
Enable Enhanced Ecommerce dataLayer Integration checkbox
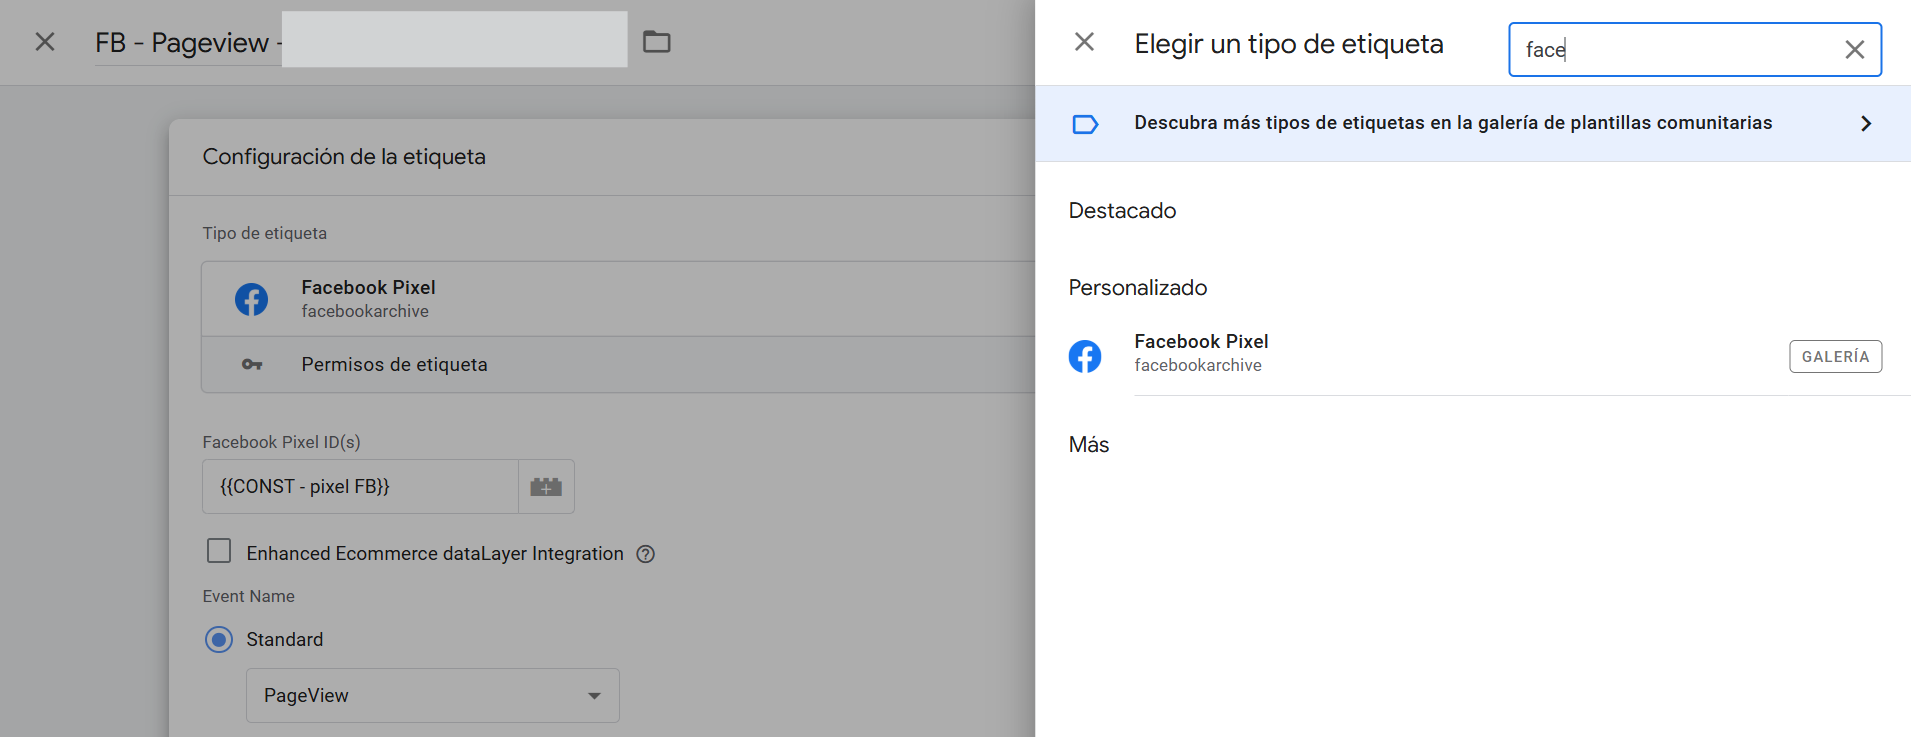[x=219, y=551]
